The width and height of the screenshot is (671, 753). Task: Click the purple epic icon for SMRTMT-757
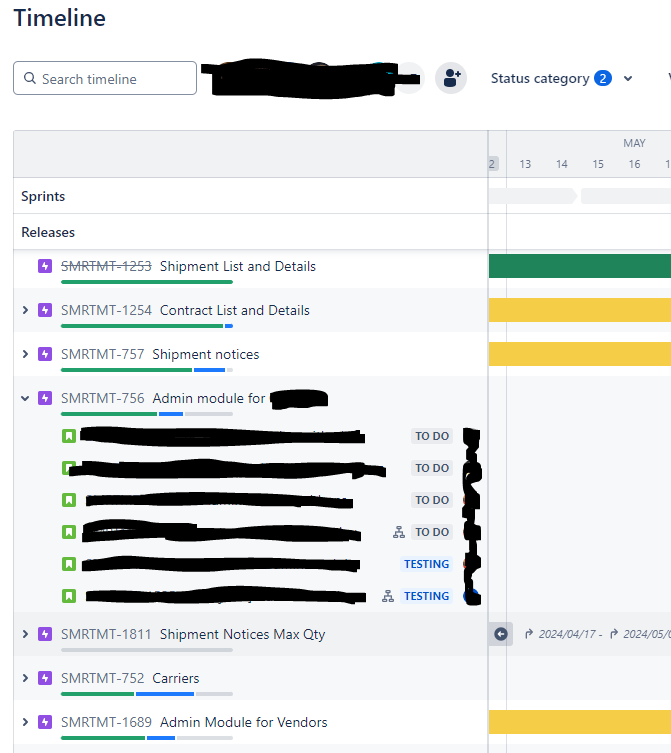coord(45,354)
